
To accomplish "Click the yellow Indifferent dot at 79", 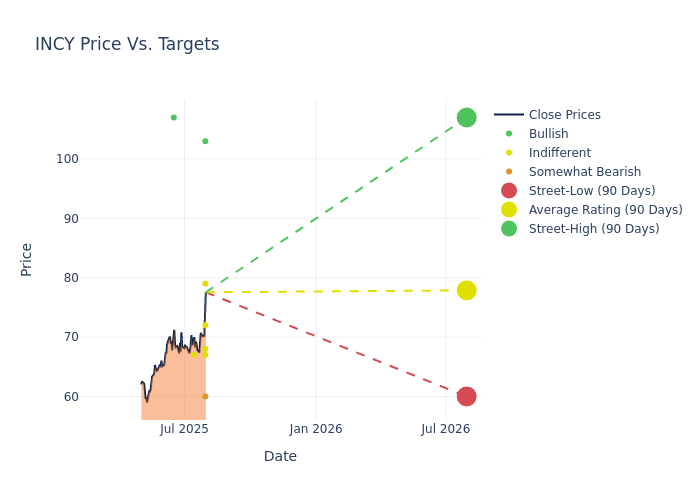I will pos(205,284).
